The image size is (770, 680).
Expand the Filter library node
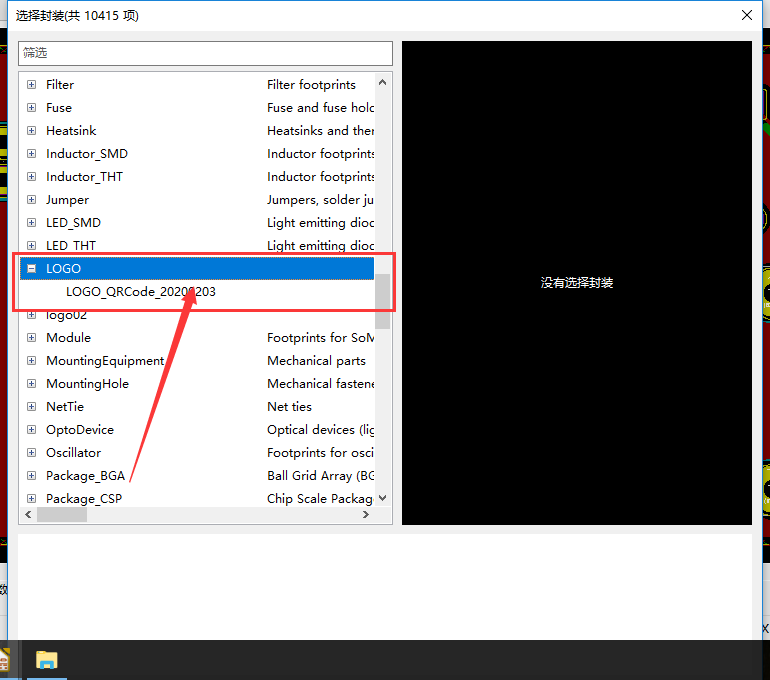click(31, 84)
